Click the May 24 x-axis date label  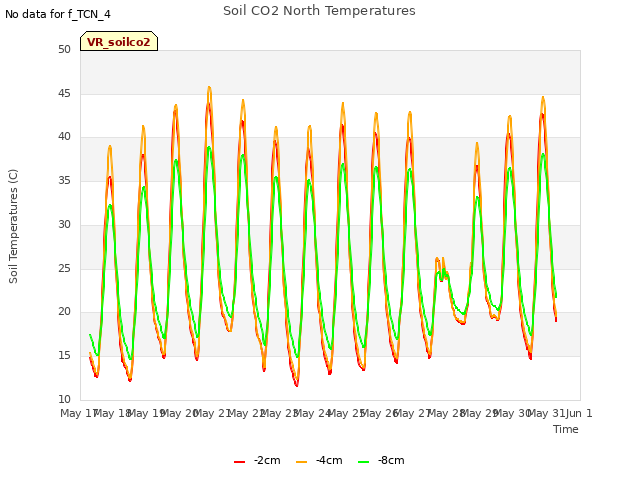[312, 413]
